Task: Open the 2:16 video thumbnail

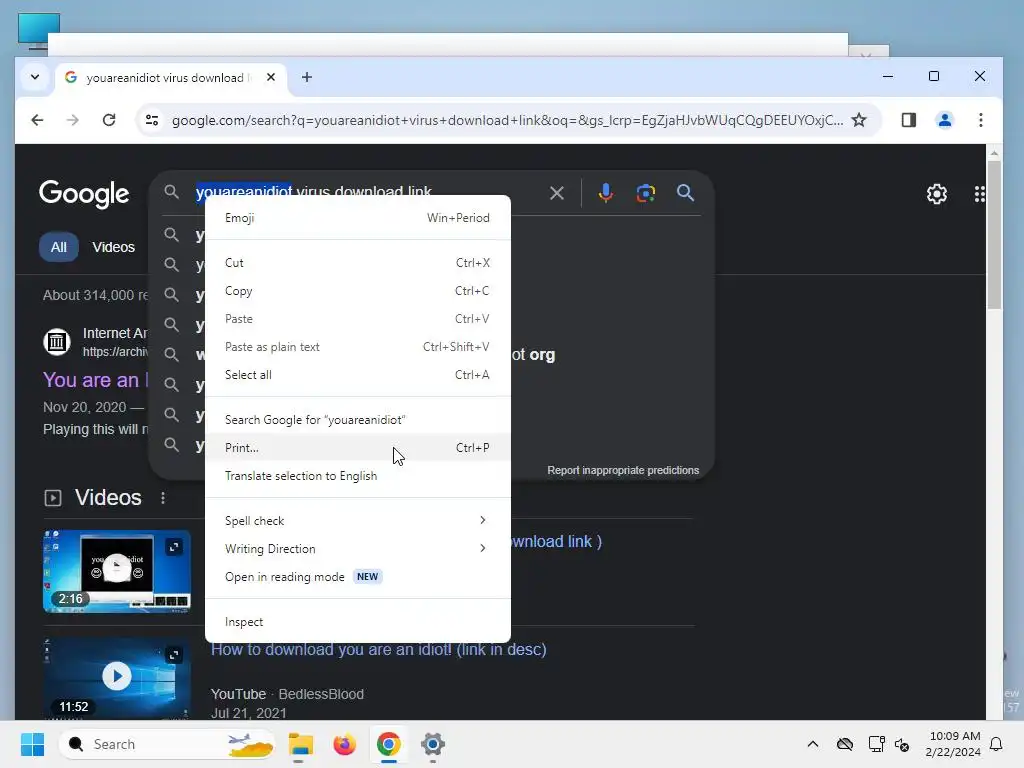Action: point(117,571)
